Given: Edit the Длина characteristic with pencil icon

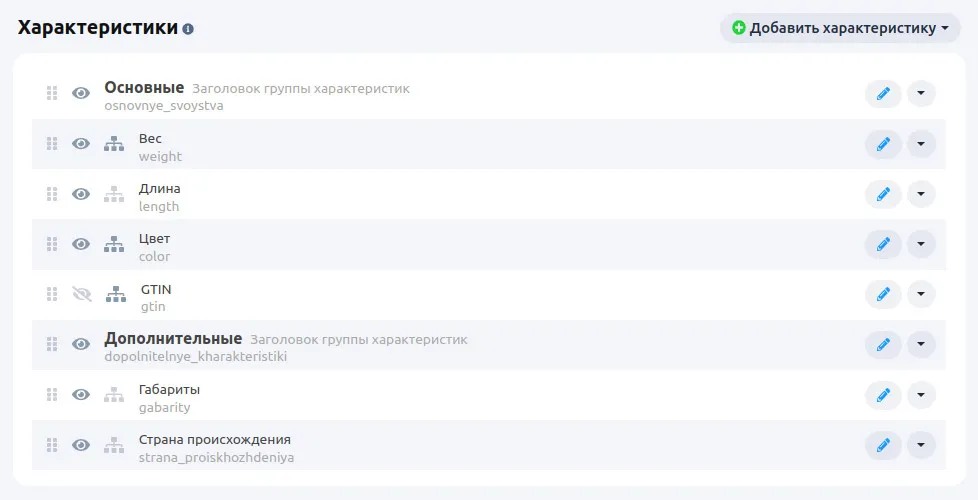Looking at the screenshot, I should tap(882, 194).
